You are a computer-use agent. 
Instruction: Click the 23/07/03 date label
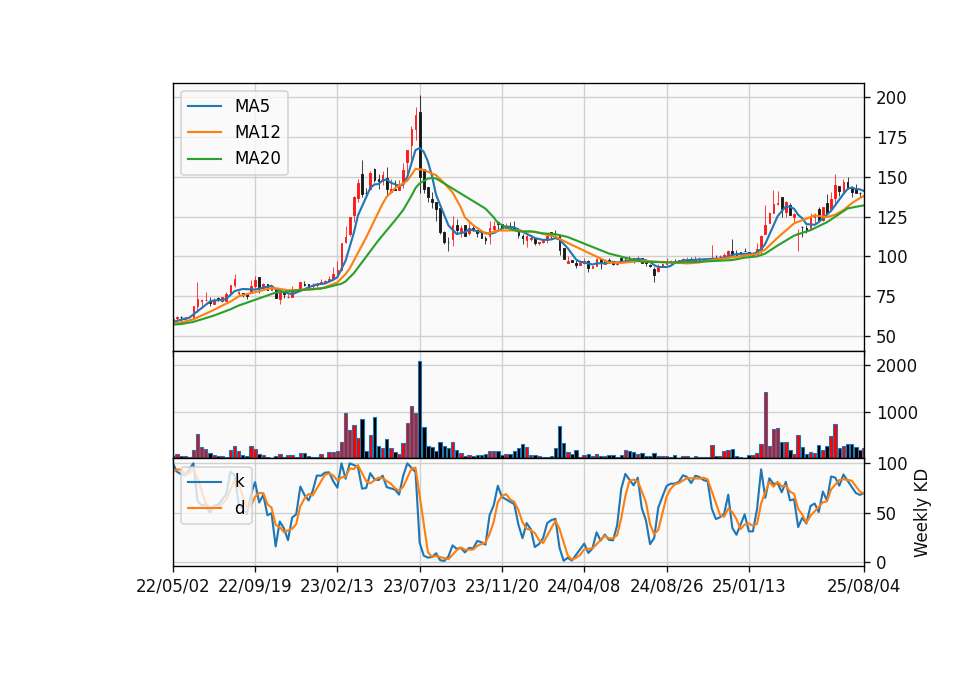[419, 586]
